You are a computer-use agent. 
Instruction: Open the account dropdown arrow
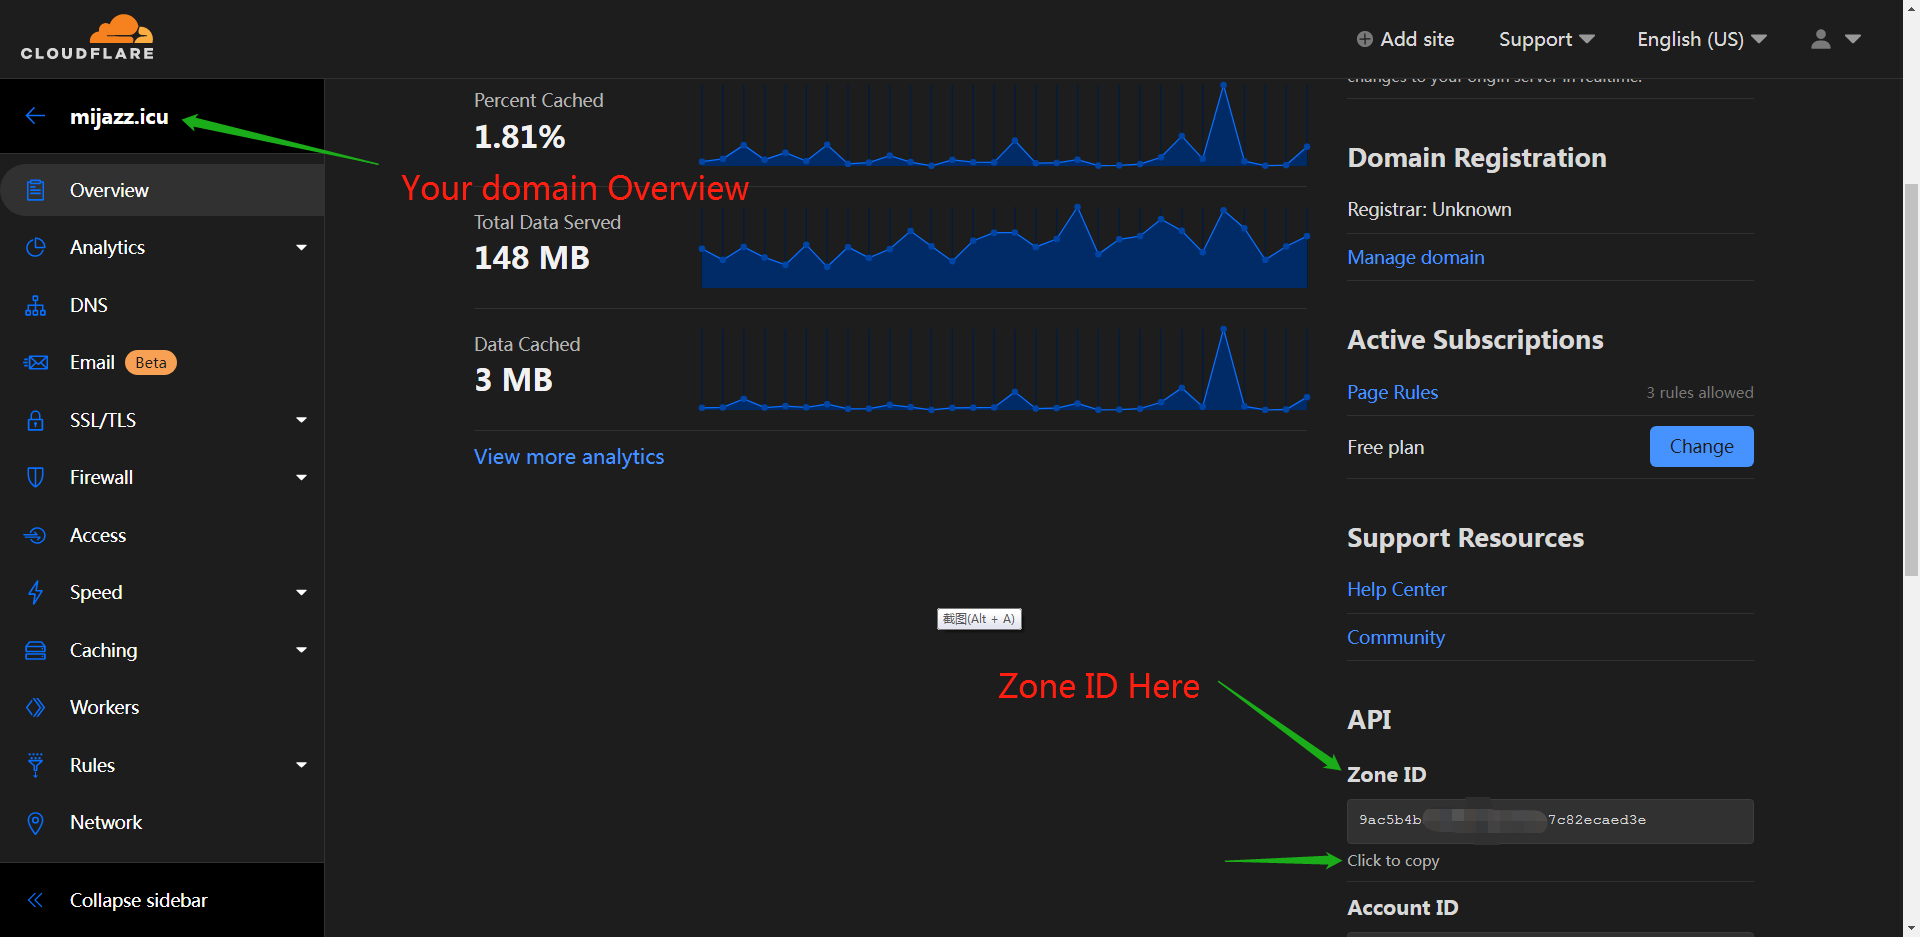[x=1853, y=39]
